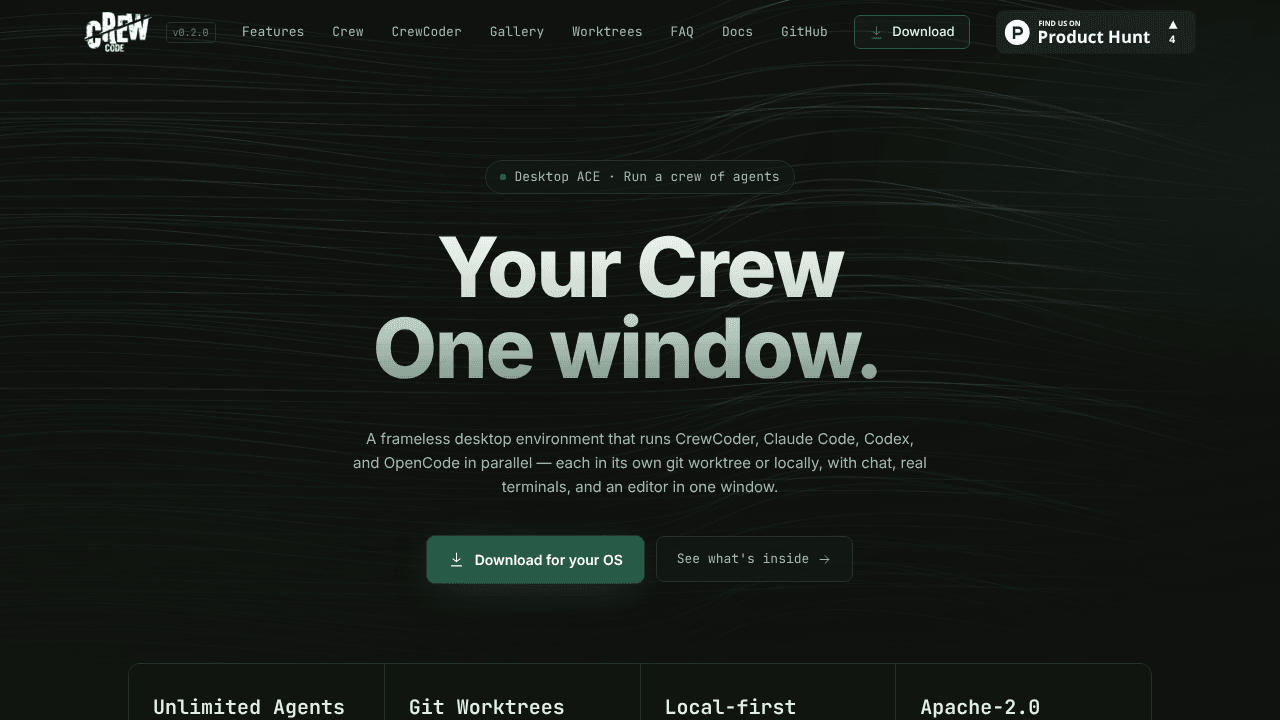The height and width of the screenshot is (720, 1280).
Task: Click the v0.2.0 version badge
Action: coord(190,32)
